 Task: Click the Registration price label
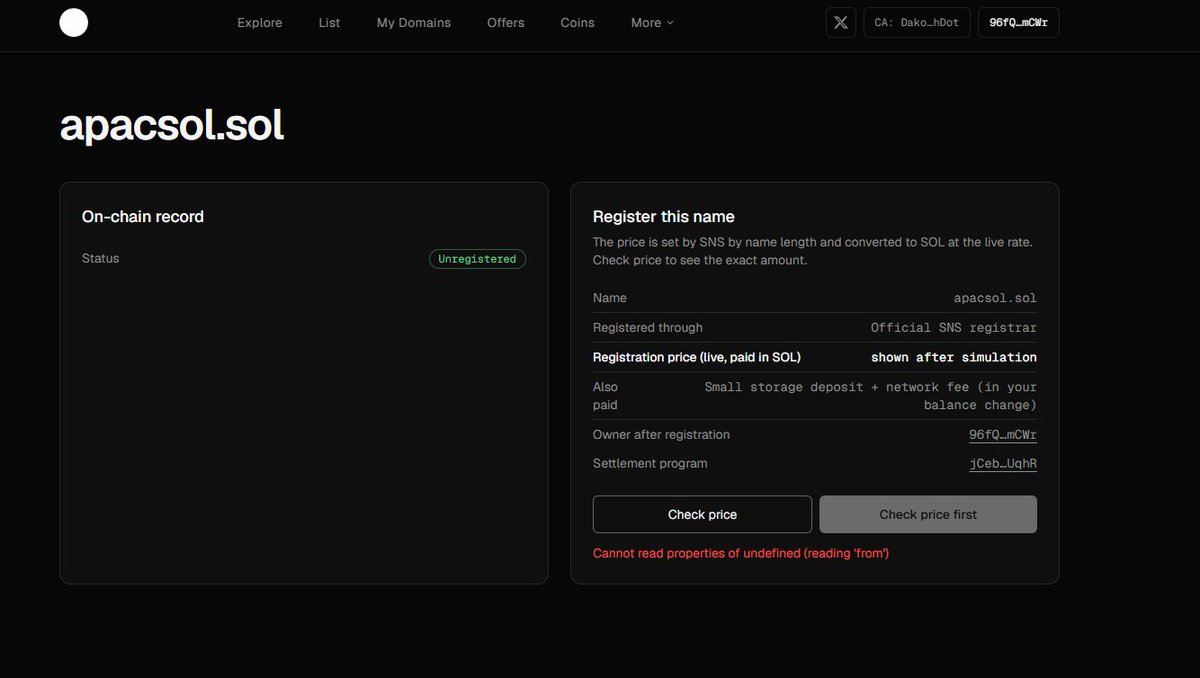pos(697,357)
